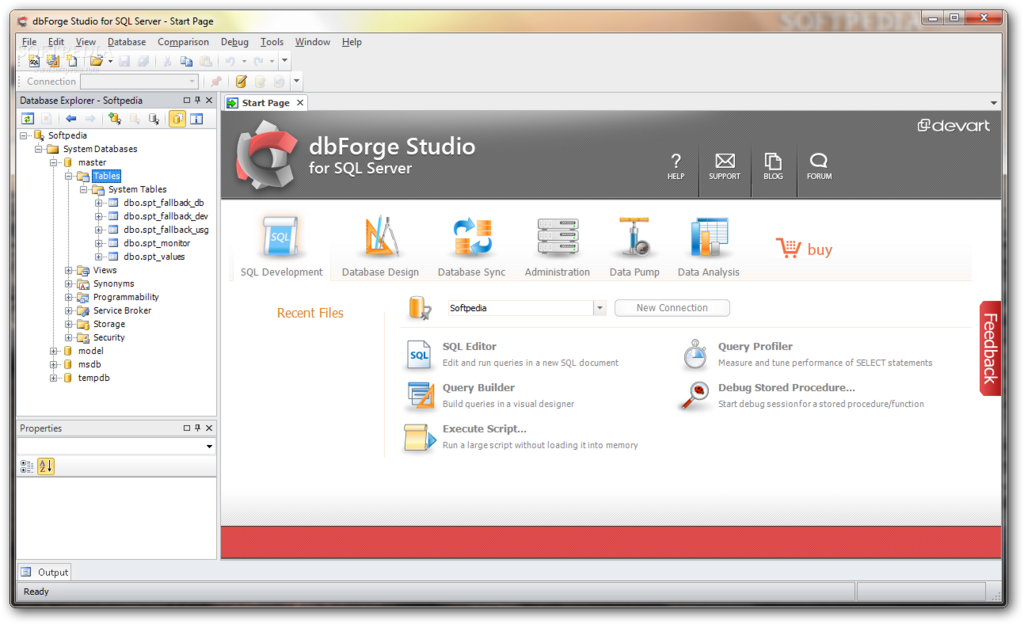The image size is (1024, 624).
Task: Toggle alphabetical sort in Properties panel
Action: (x=46, y=466)
